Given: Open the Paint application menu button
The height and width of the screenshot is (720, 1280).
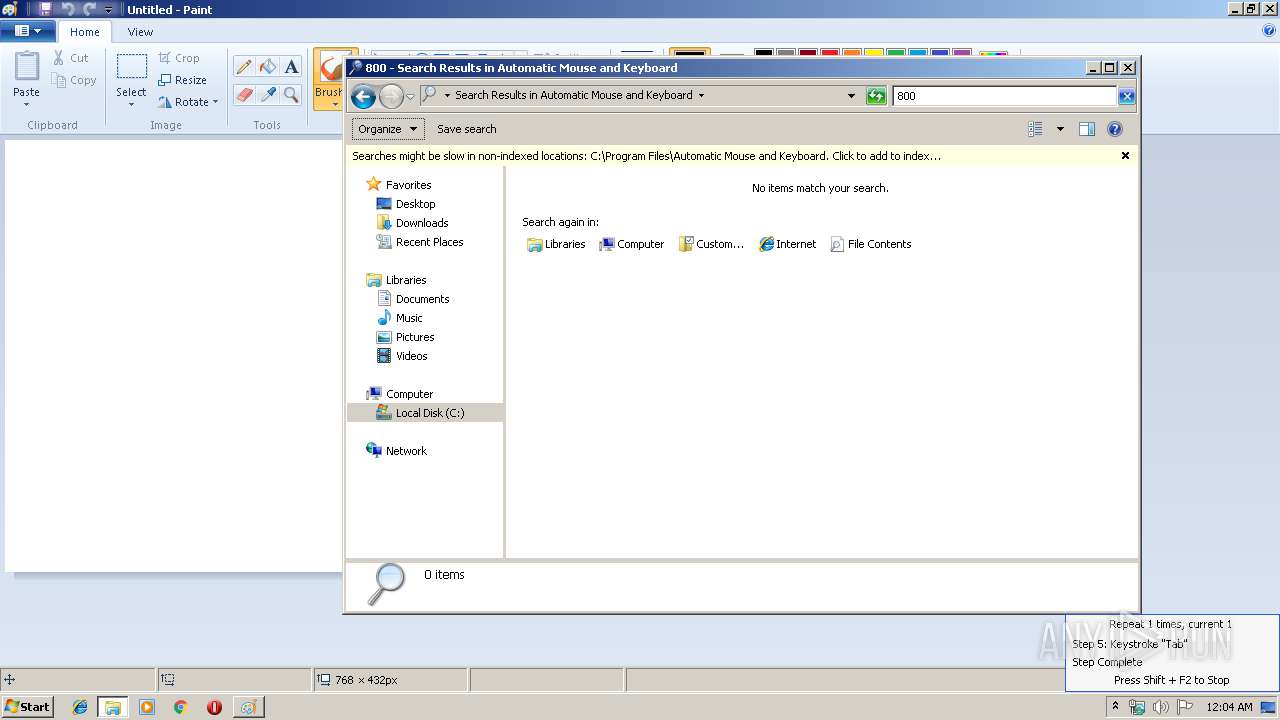Looking at the screenshot, I should pos(28,31).
